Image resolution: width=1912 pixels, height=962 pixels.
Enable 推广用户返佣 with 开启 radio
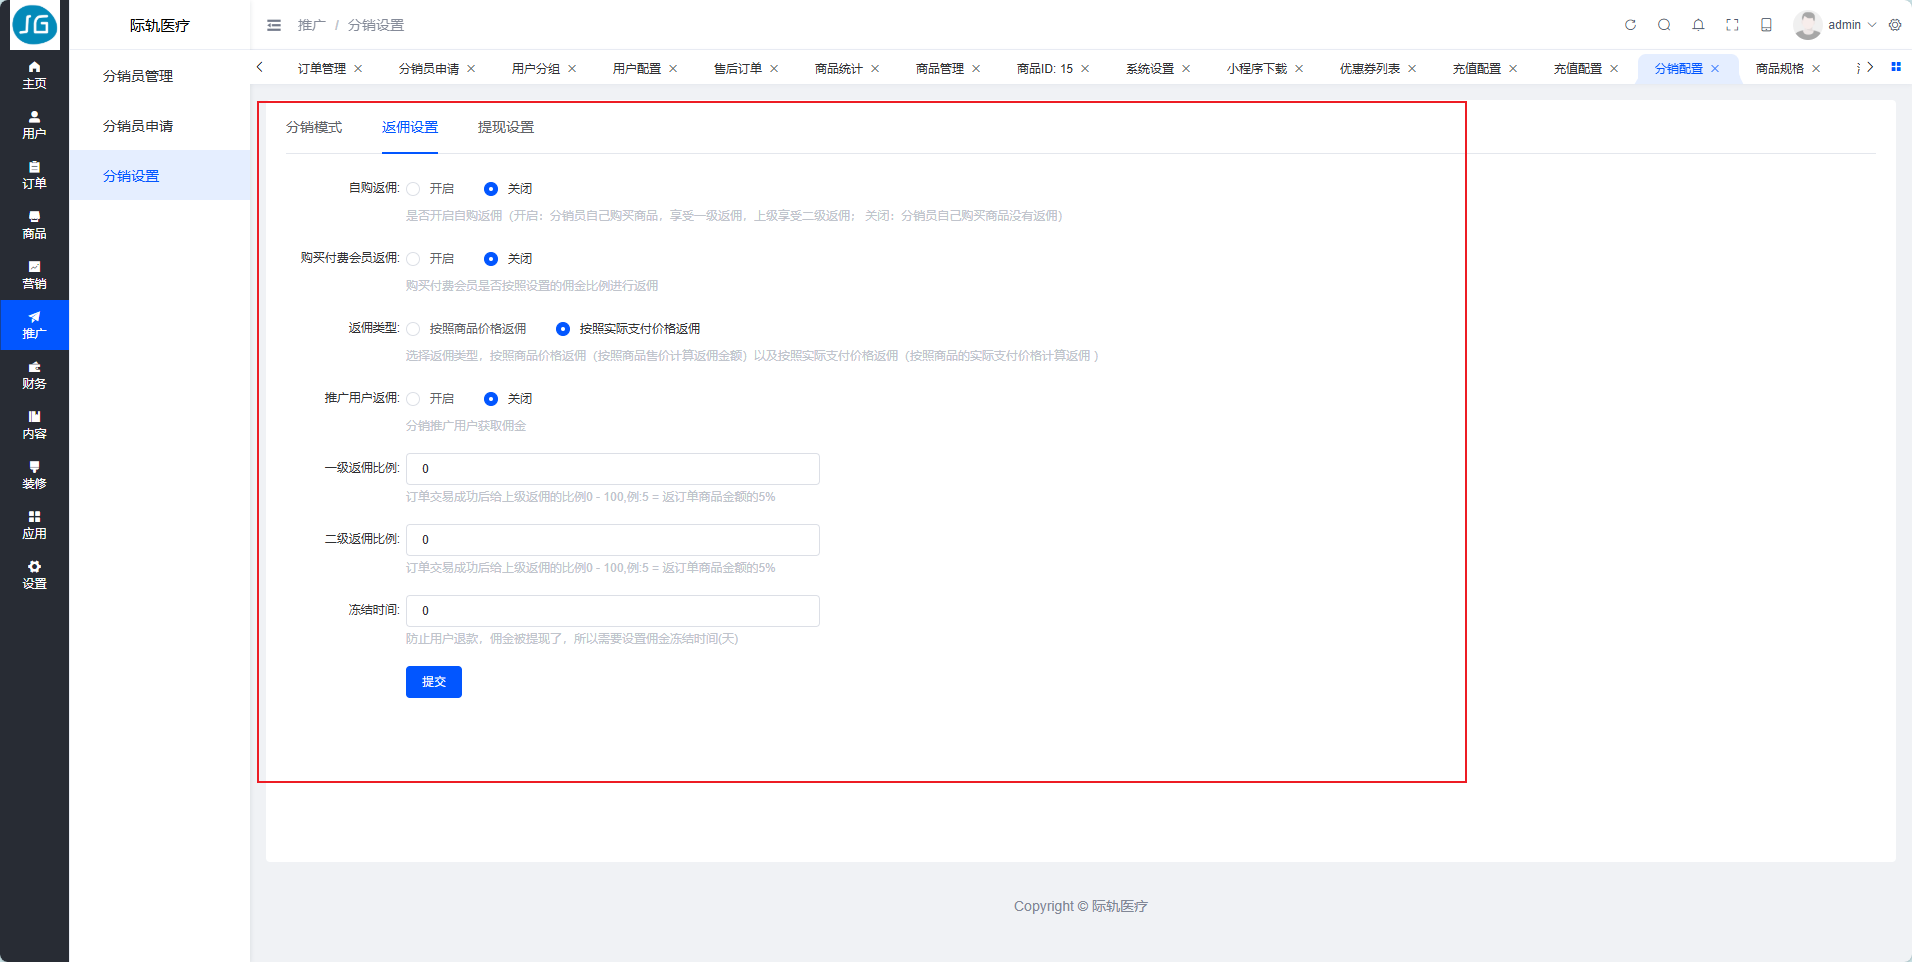[413, 399]
